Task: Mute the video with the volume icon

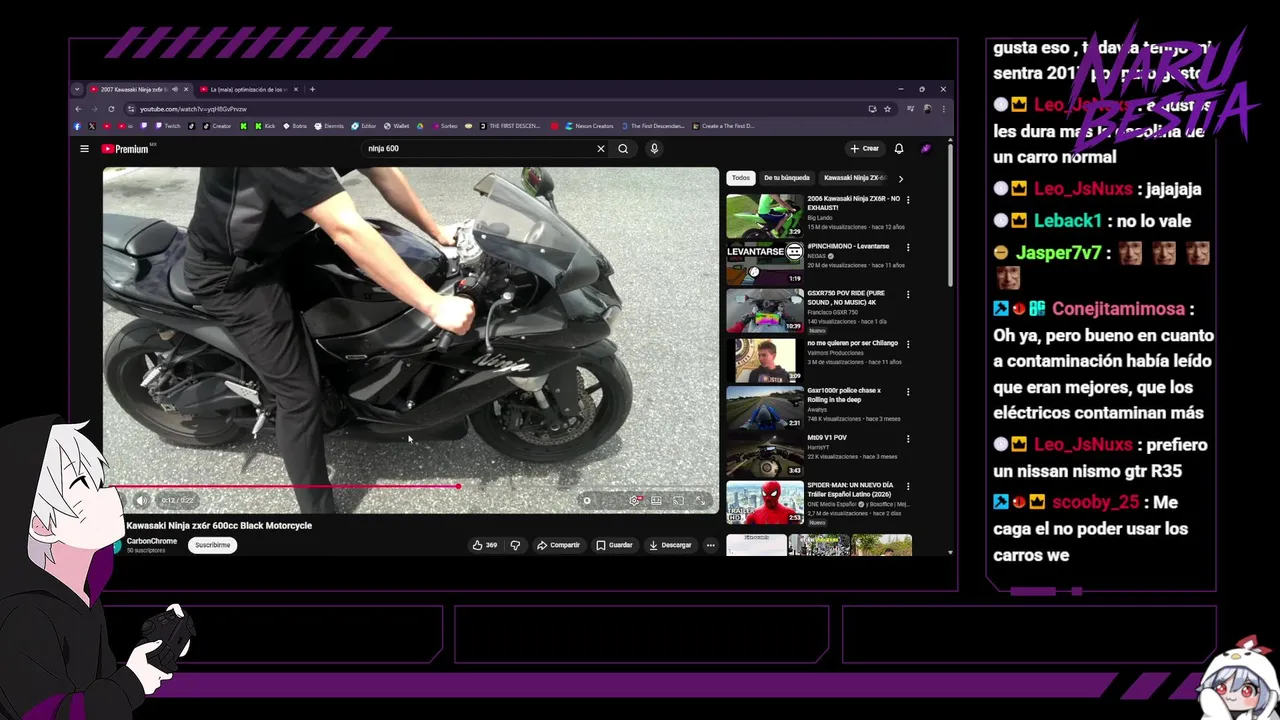Action: pyautogui.click(x=141, y=500)
